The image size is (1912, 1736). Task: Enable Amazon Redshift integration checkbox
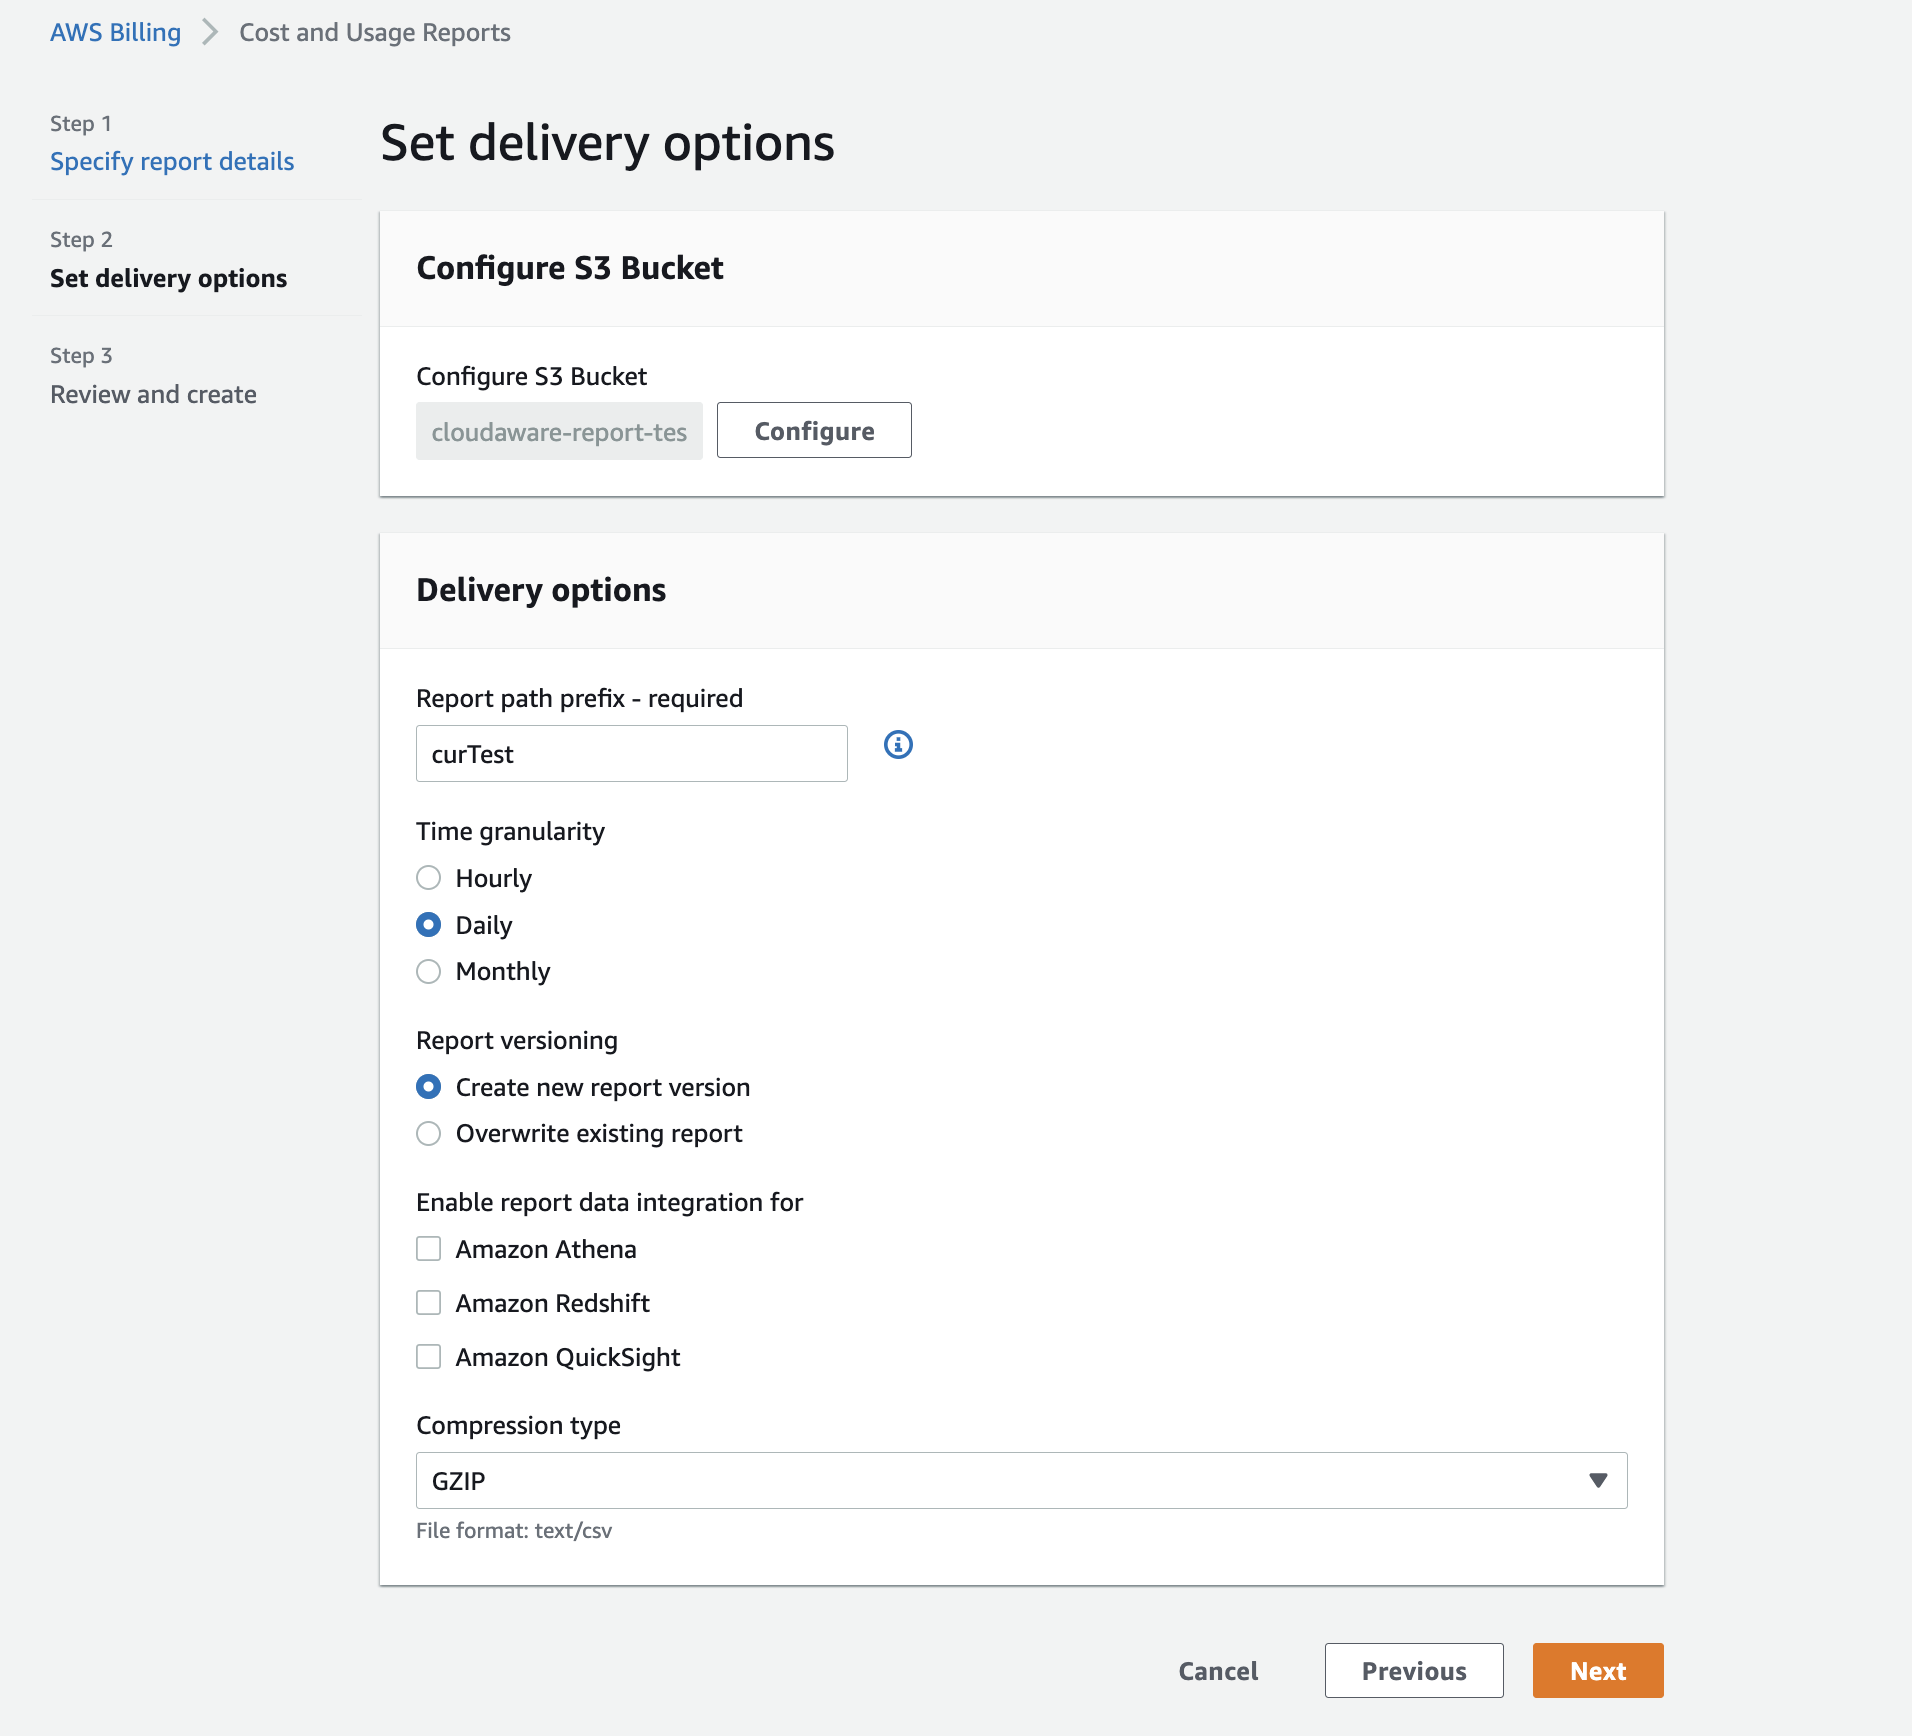(x=428, y=1303)
